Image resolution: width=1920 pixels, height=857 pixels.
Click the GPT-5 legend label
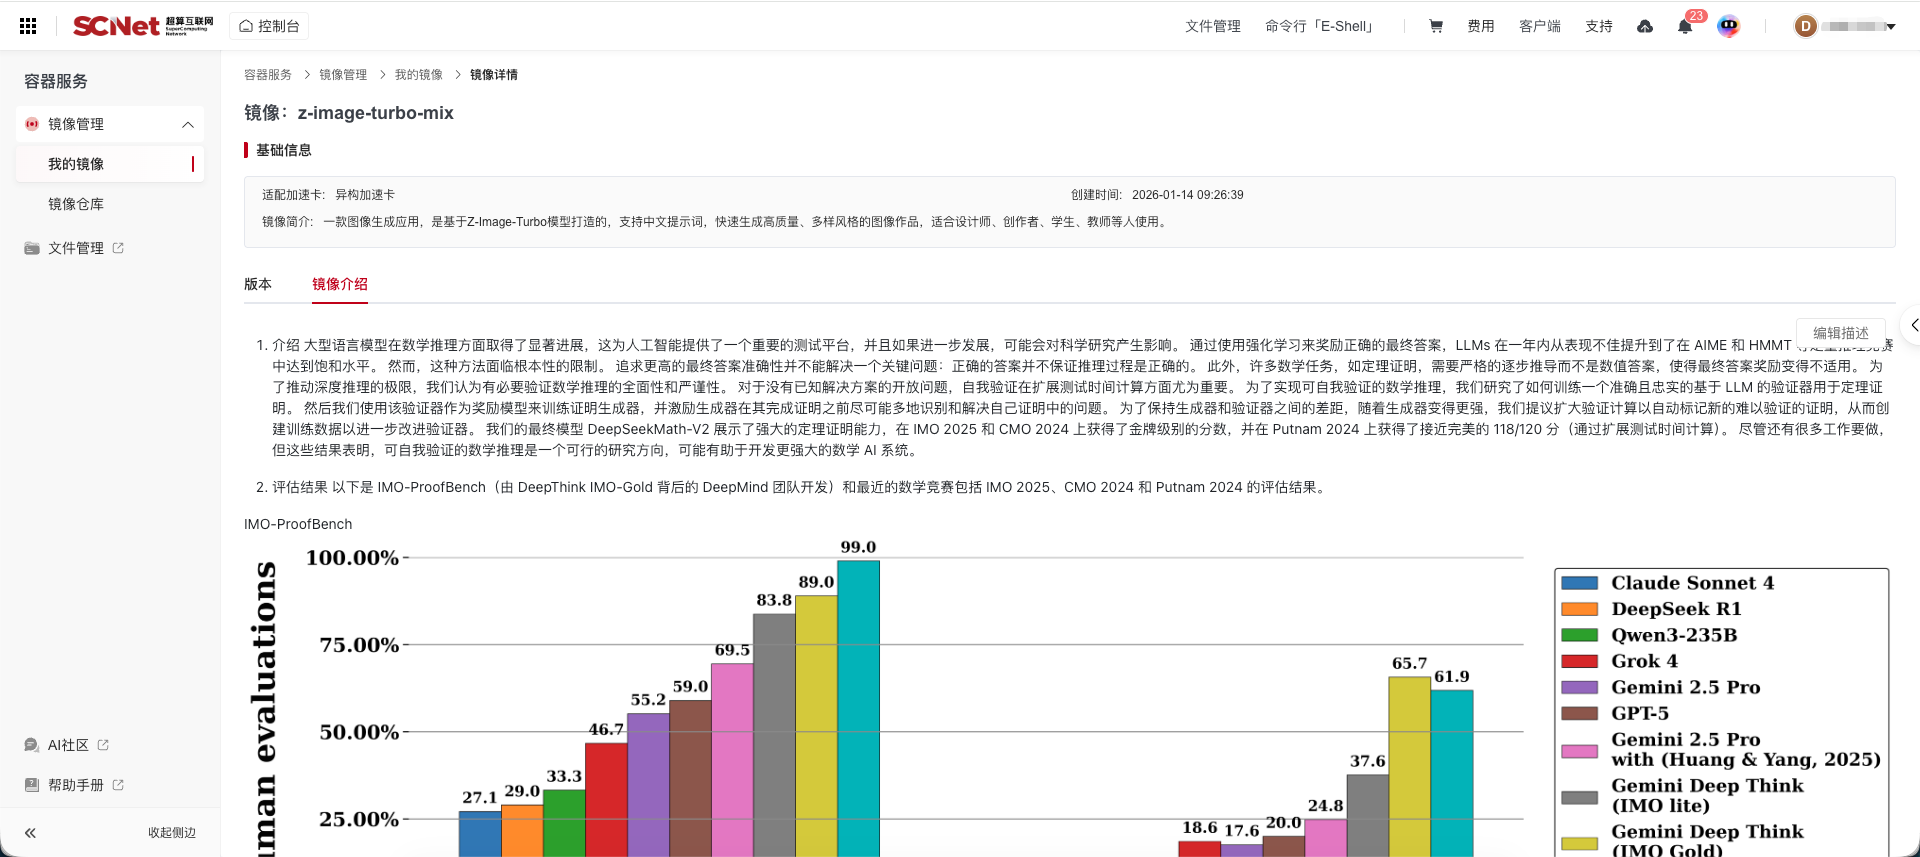[x=1640, y=713]
